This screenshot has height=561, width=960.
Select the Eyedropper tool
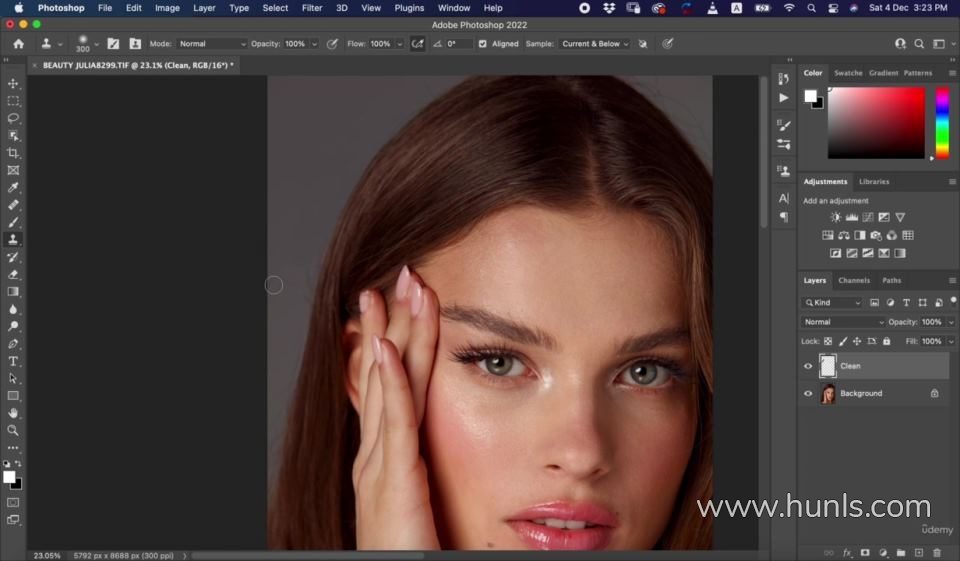(x=13, y=188)
